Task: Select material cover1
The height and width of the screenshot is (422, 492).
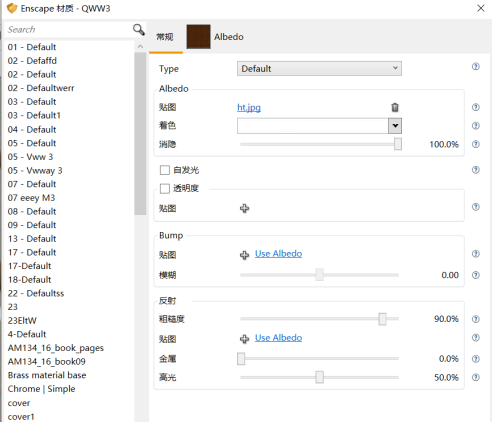Action: tap(21, 417)
